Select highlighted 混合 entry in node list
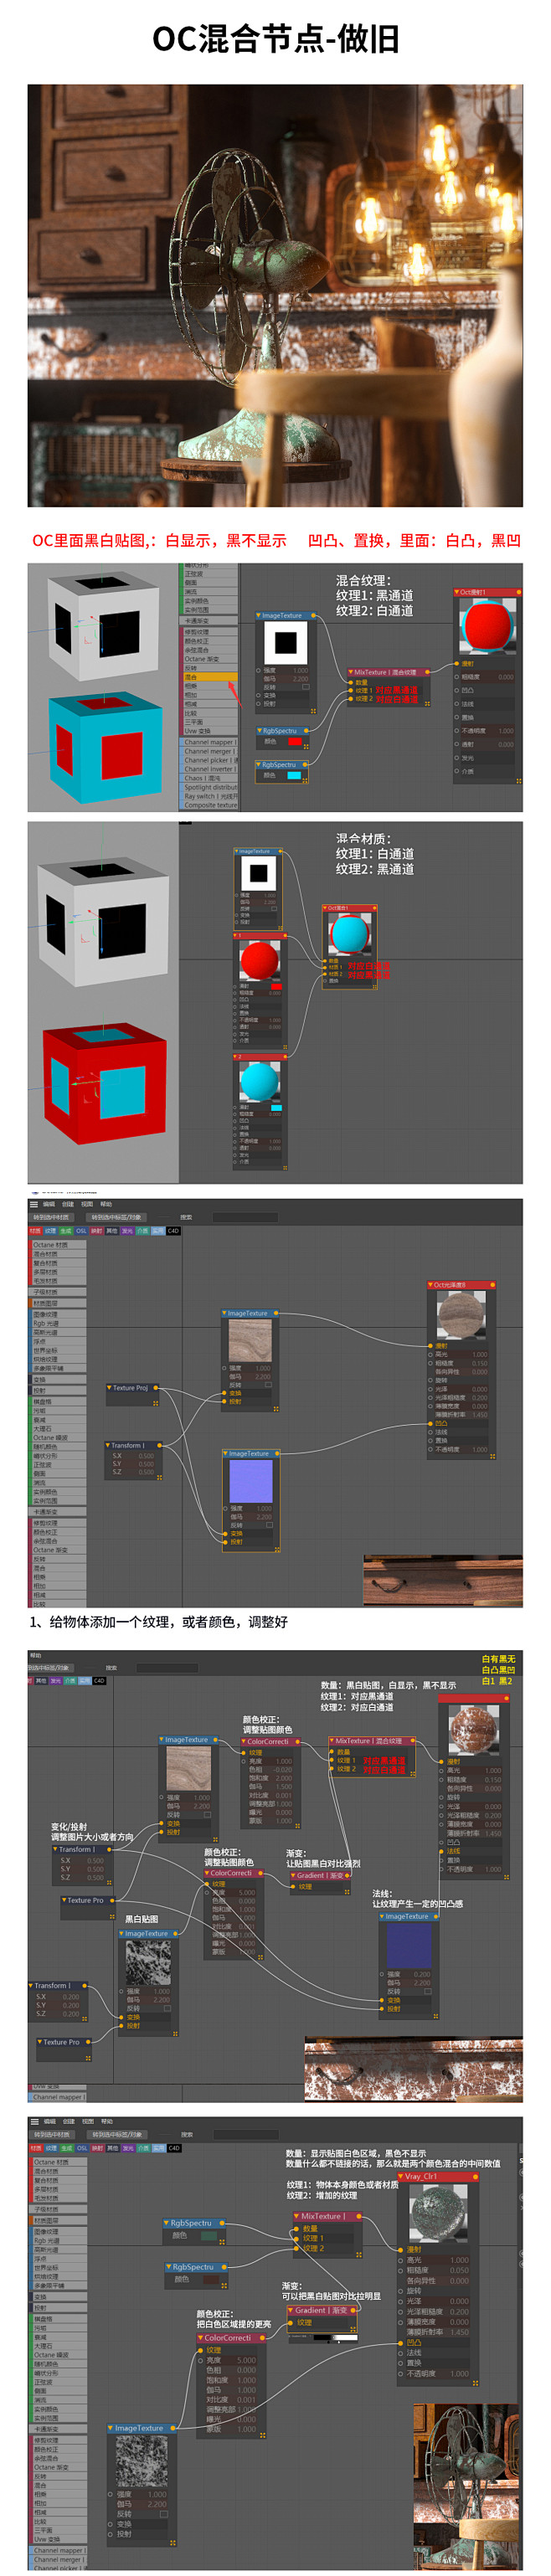551x2576 pixels. click(x=210, y=677)
